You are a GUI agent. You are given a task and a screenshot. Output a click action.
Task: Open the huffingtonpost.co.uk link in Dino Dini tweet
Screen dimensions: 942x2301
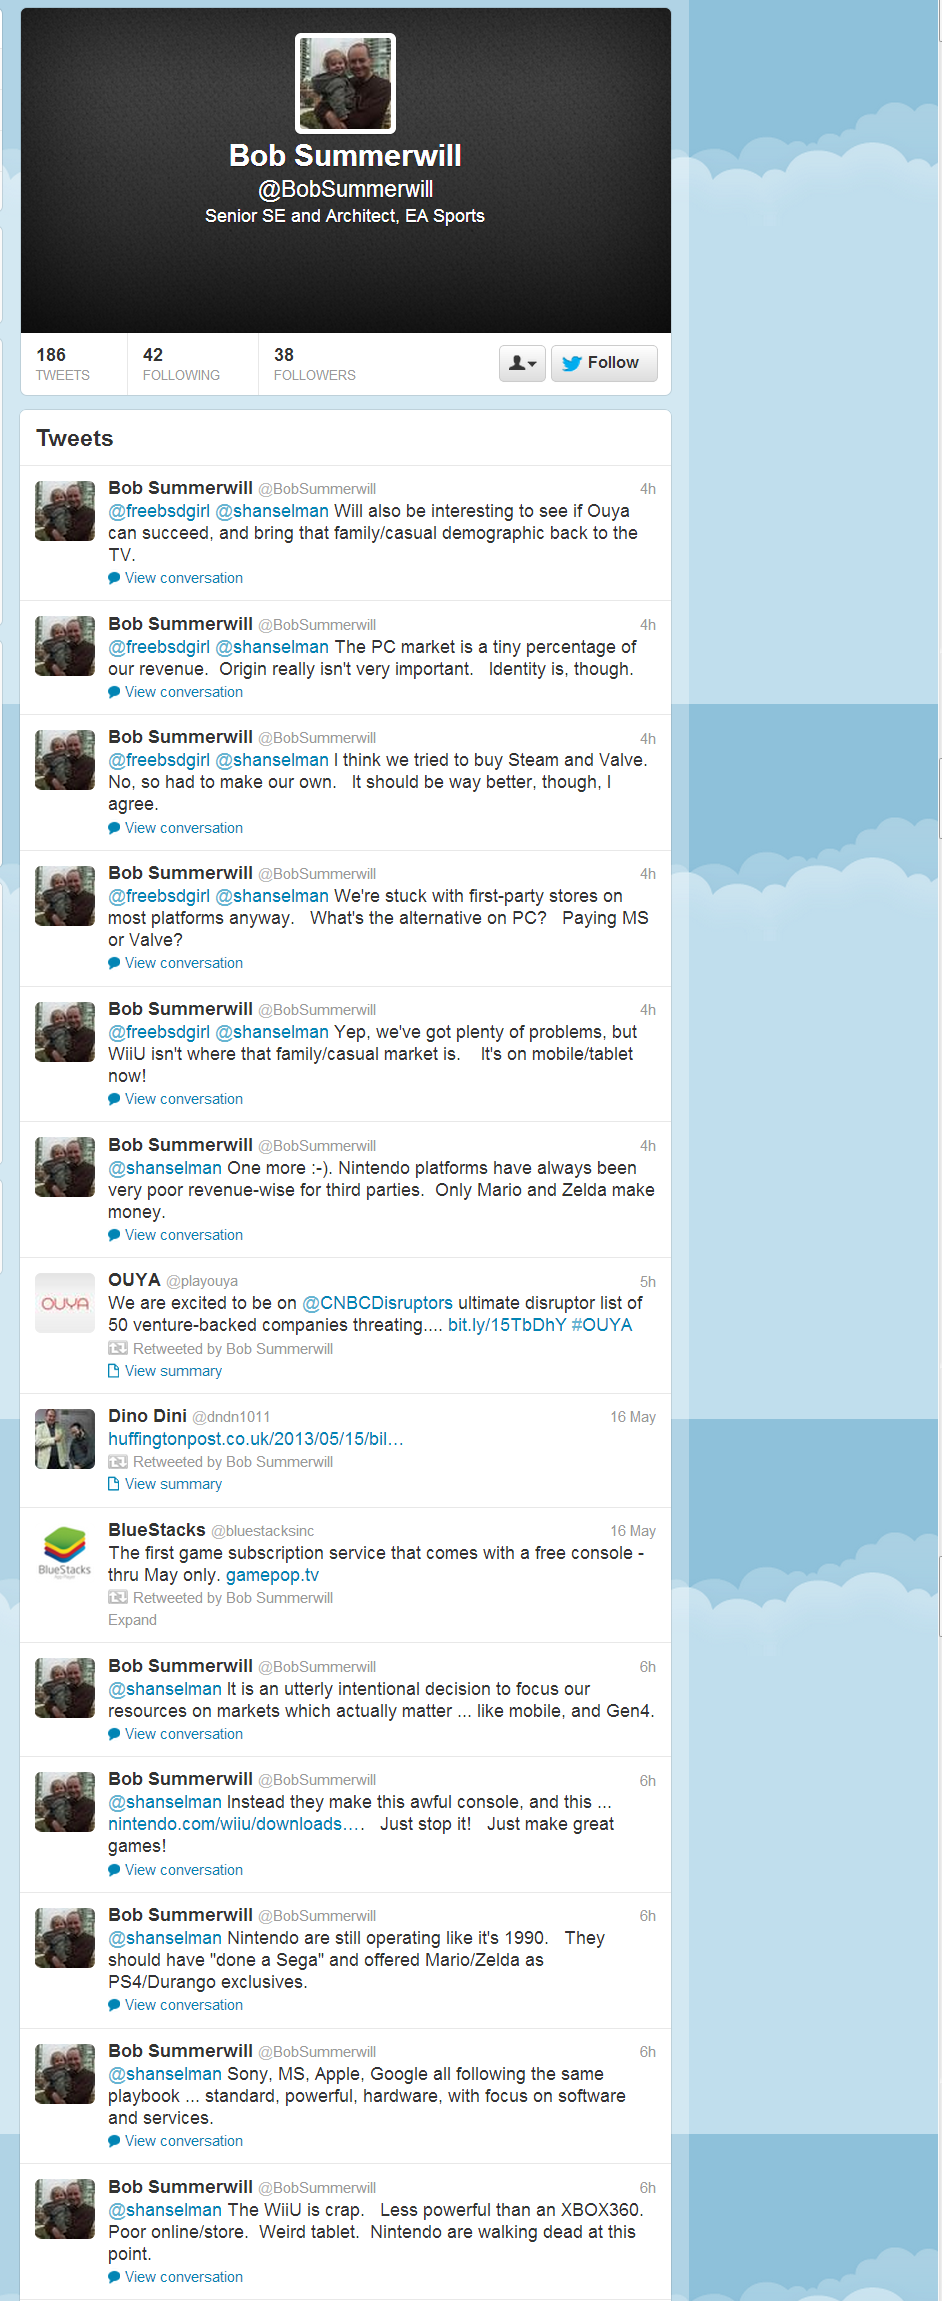pyautogui.click(x=256, y=1439)
